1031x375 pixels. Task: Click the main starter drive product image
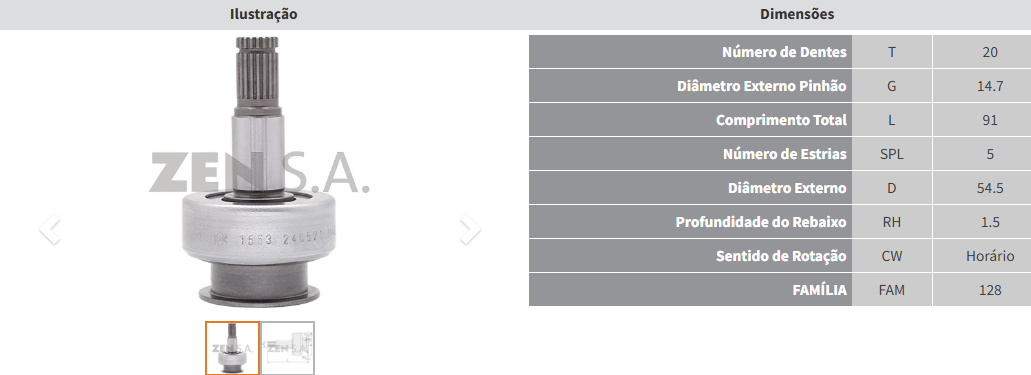(x=257, y=172)
